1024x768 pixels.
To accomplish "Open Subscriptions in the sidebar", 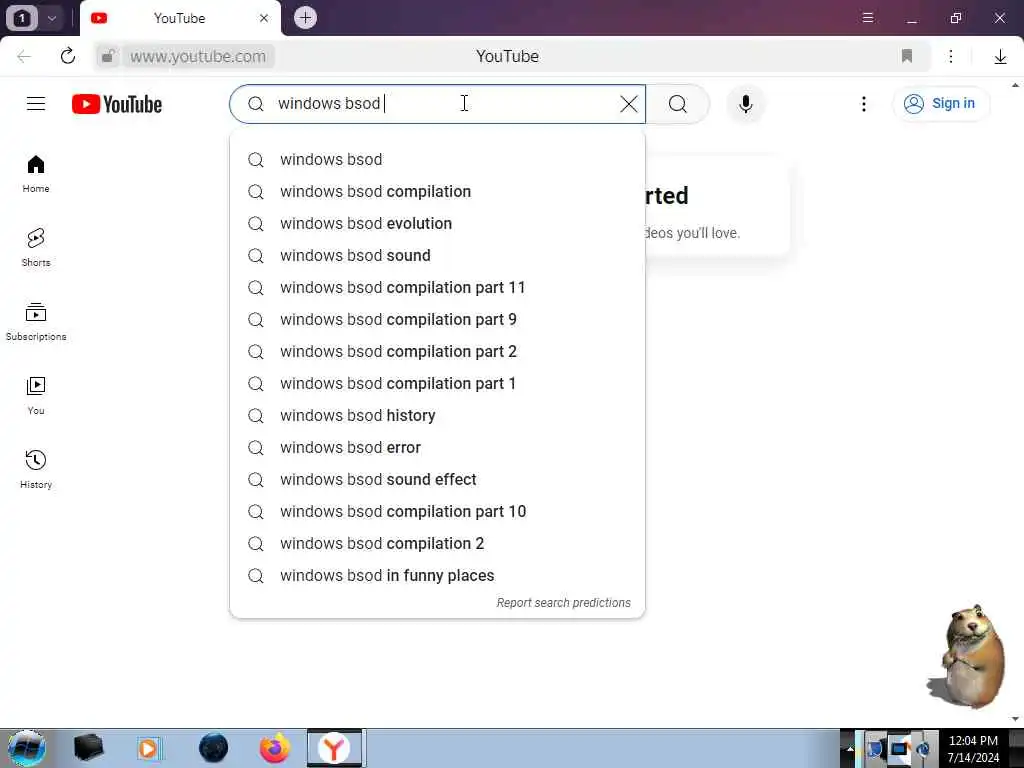I will [36, 321].
